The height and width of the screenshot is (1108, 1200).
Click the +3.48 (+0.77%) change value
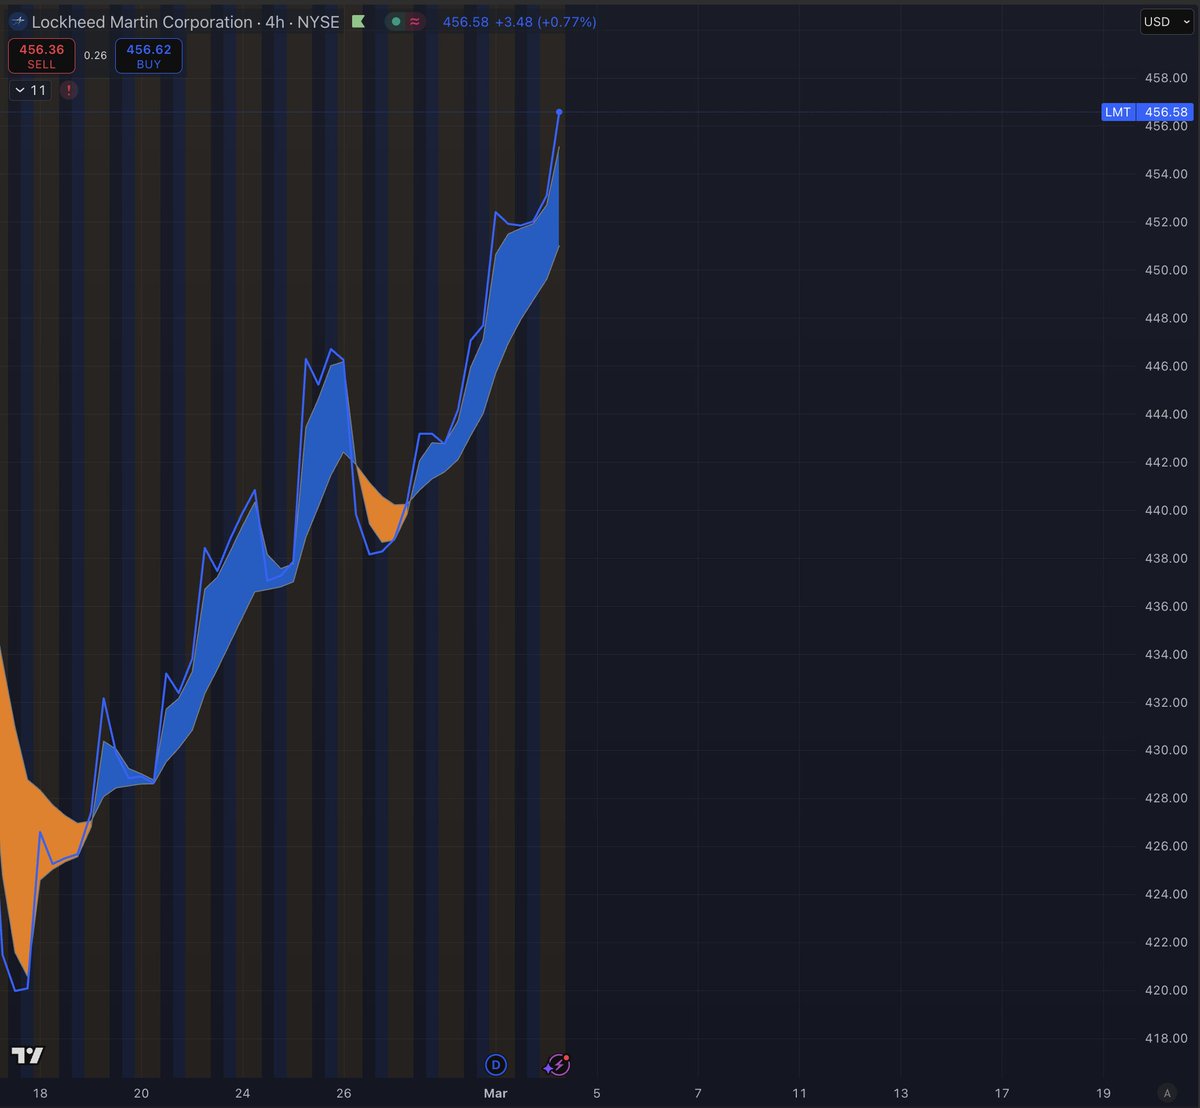point(545,22)
